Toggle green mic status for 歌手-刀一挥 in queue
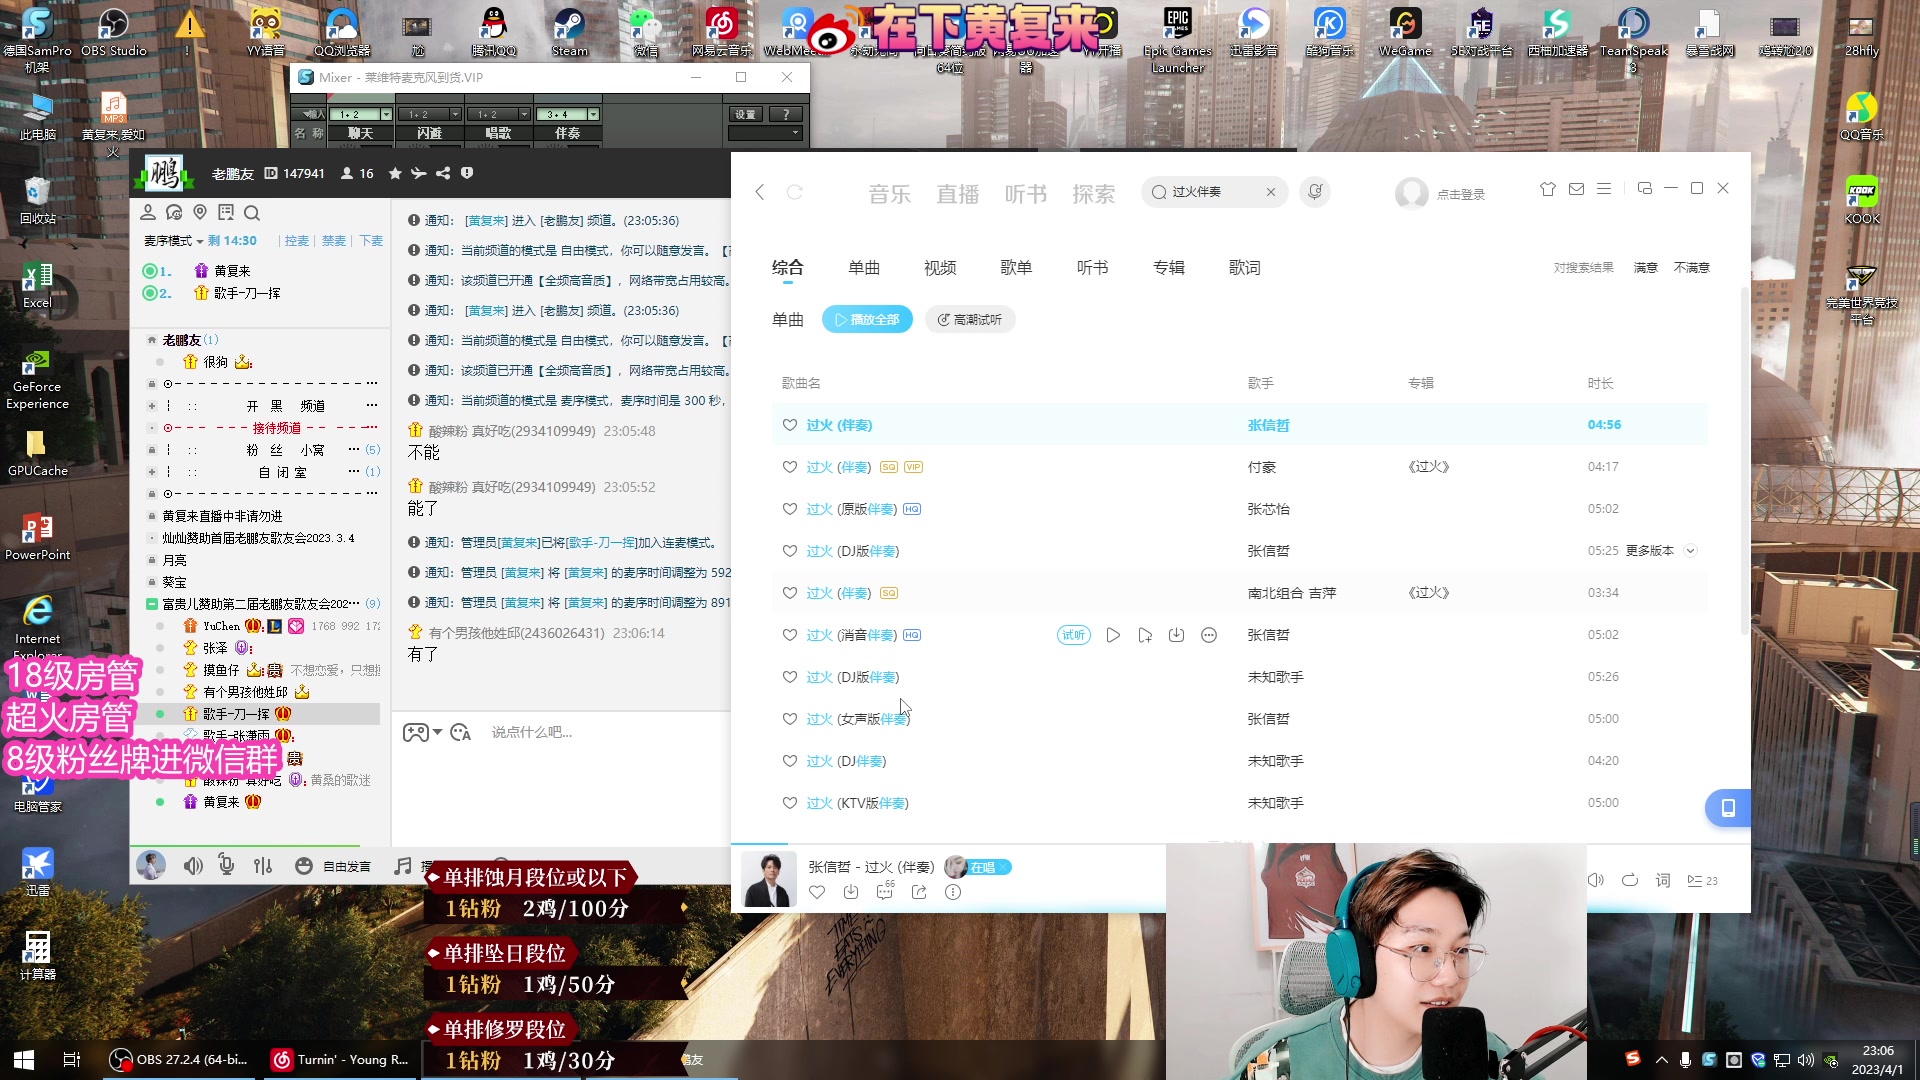Screen dimensions: 1920x1080 (x=150, y=293)
